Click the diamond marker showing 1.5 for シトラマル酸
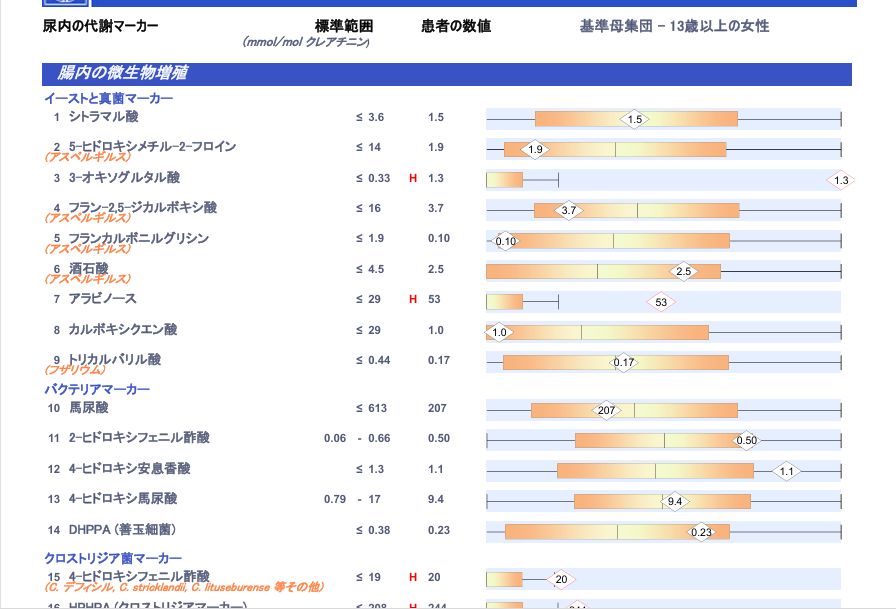This screenshot has height=609, width=896. click(x=634, y=119)
